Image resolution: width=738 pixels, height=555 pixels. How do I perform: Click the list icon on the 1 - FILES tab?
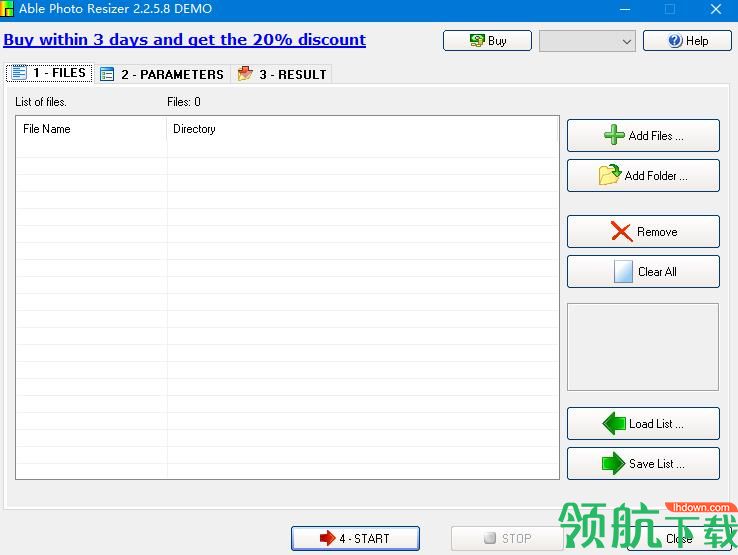coord(19,73)
